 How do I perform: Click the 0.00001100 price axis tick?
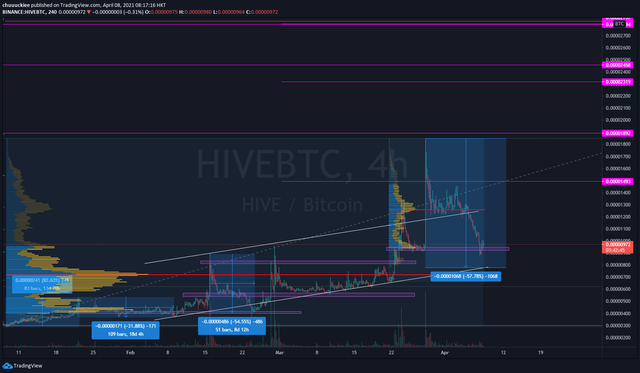coord(618,229)
